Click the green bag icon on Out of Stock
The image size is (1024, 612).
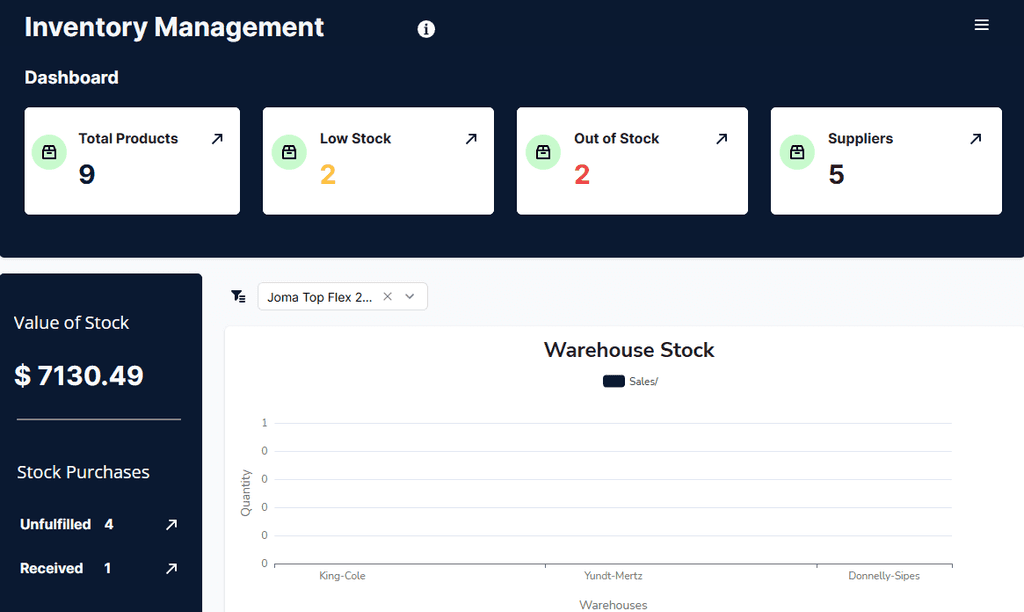click(543, 152)
